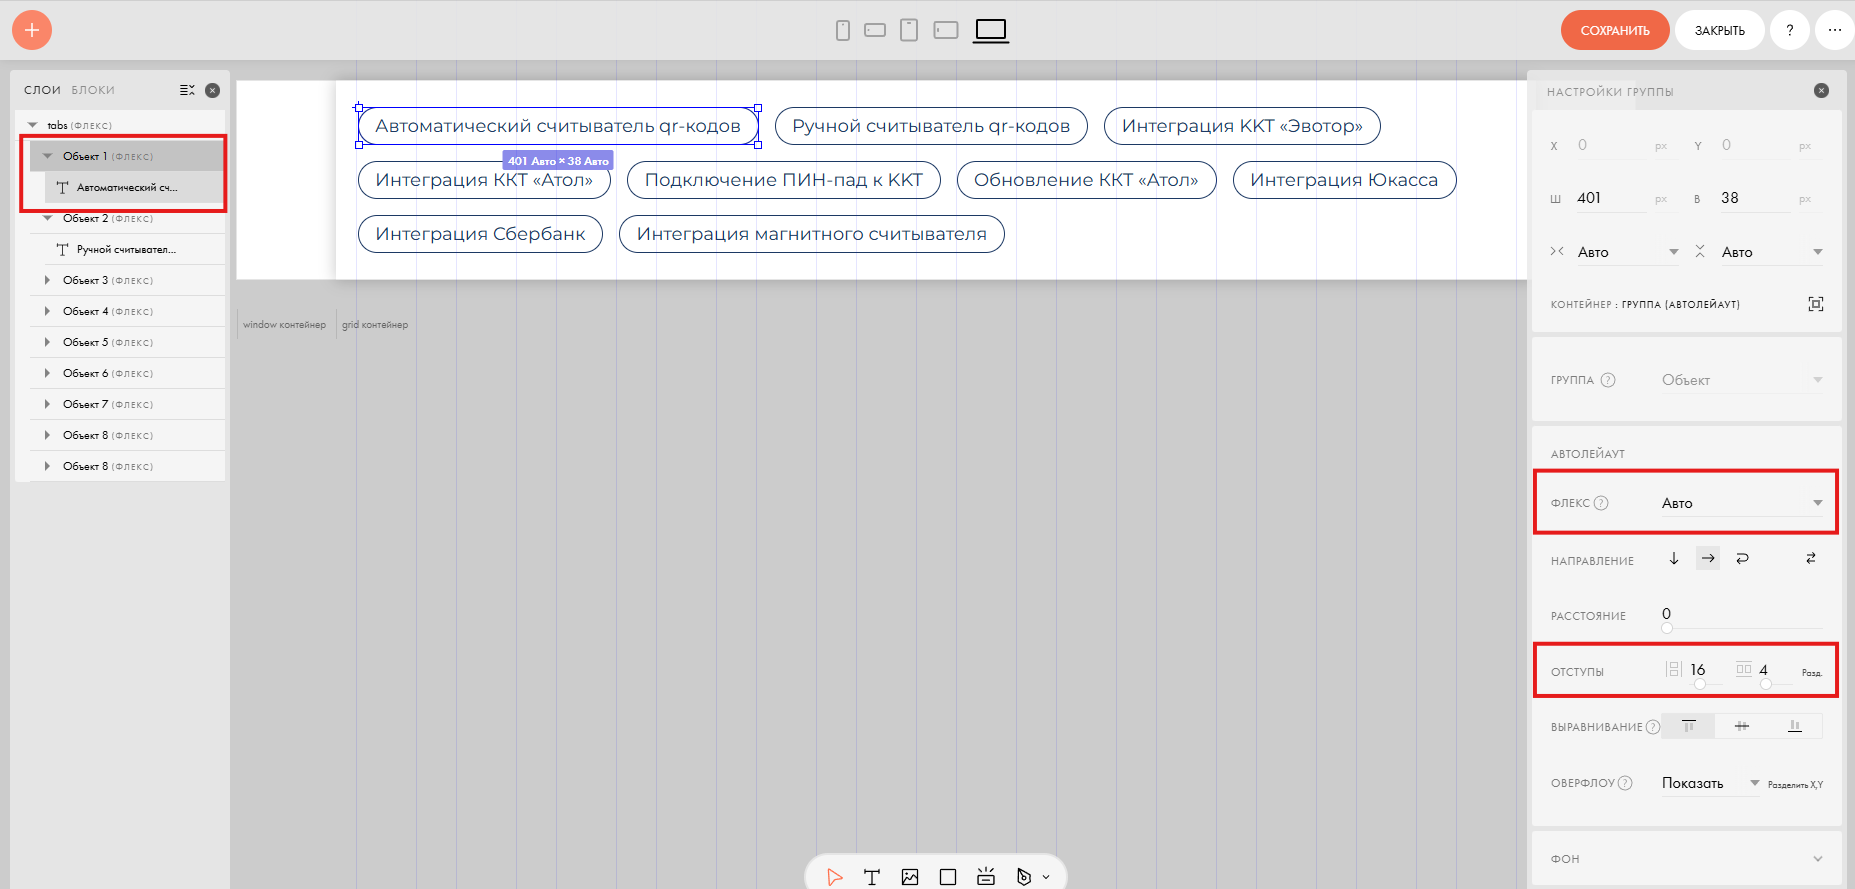Select the desktop laptop screen icon

click(x=991, y=30)
